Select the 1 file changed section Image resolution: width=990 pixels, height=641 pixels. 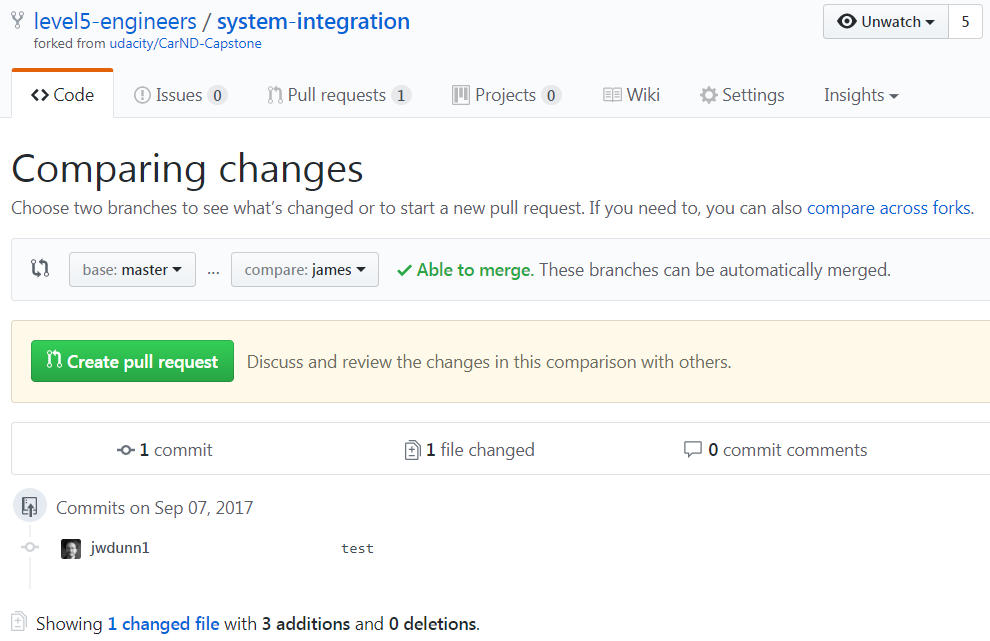pos(470,450)
